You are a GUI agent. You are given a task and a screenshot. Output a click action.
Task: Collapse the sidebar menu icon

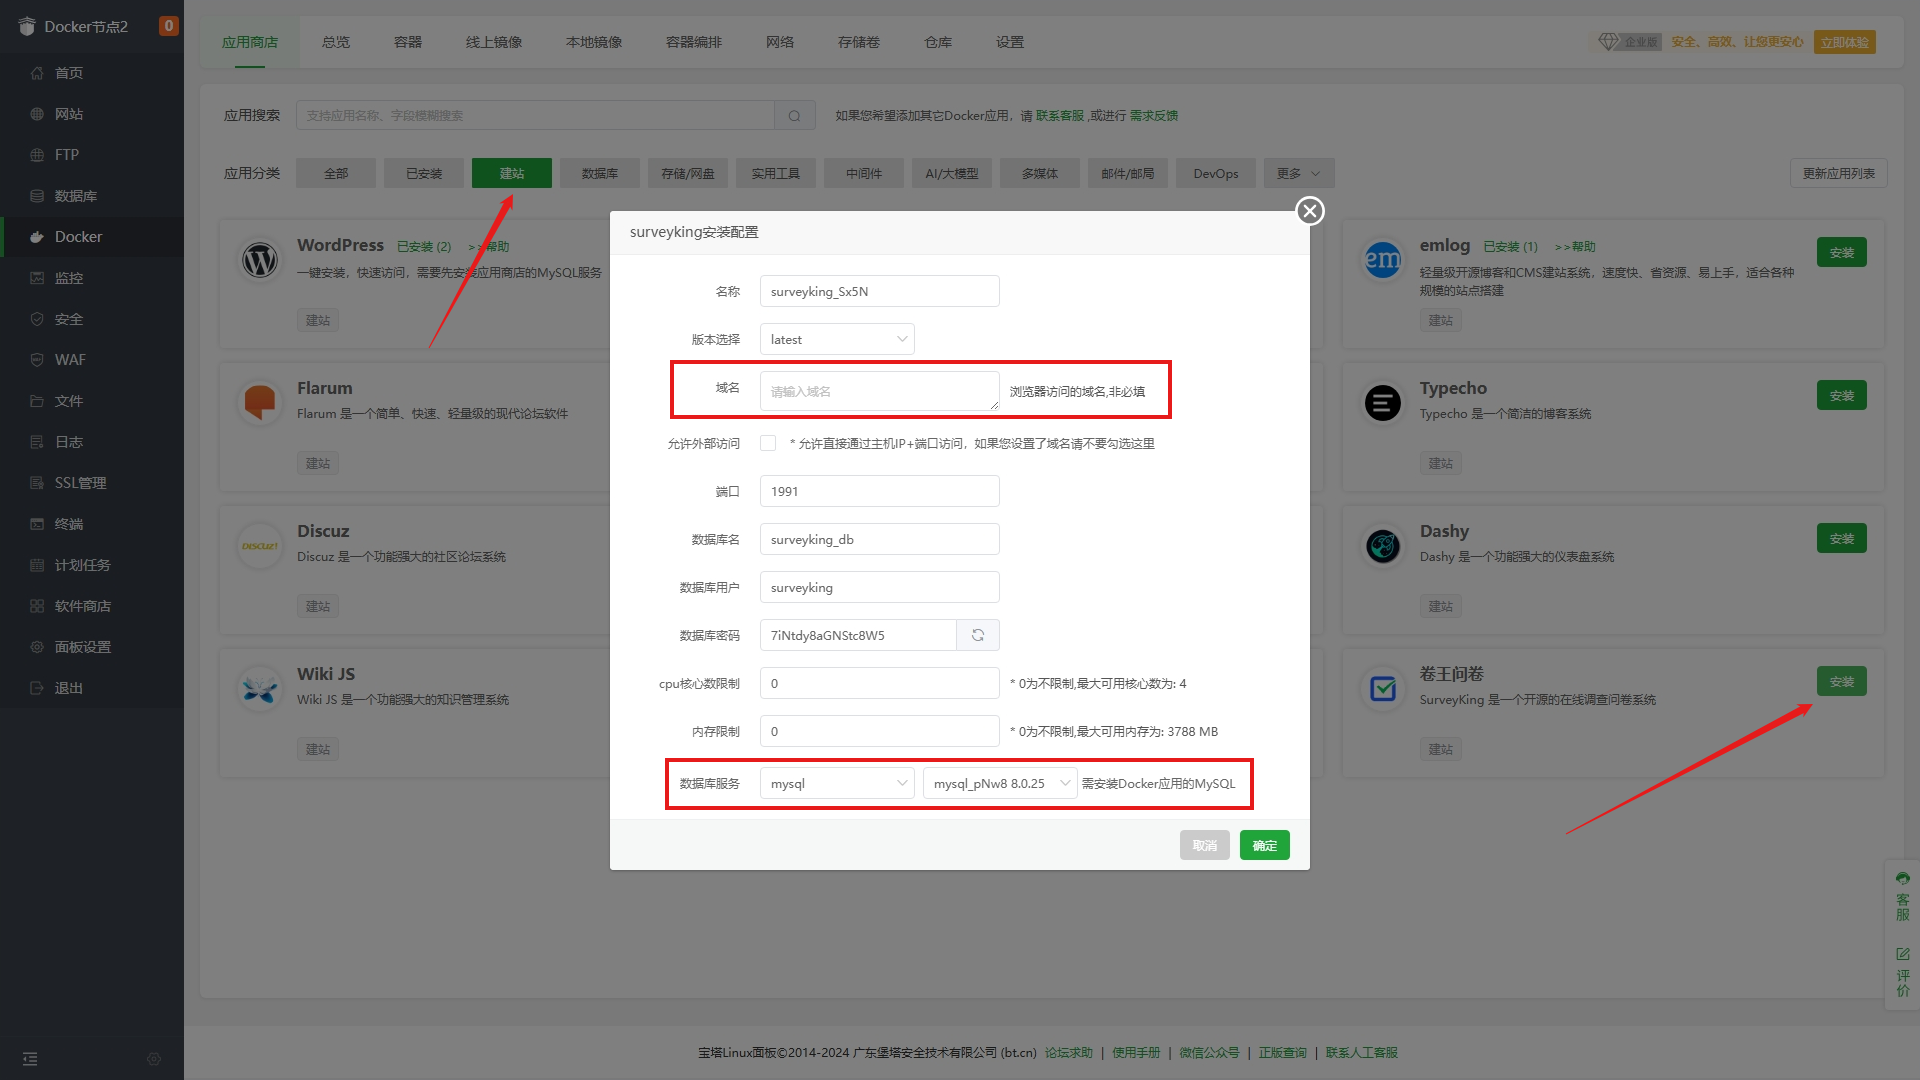point(30,1058)
